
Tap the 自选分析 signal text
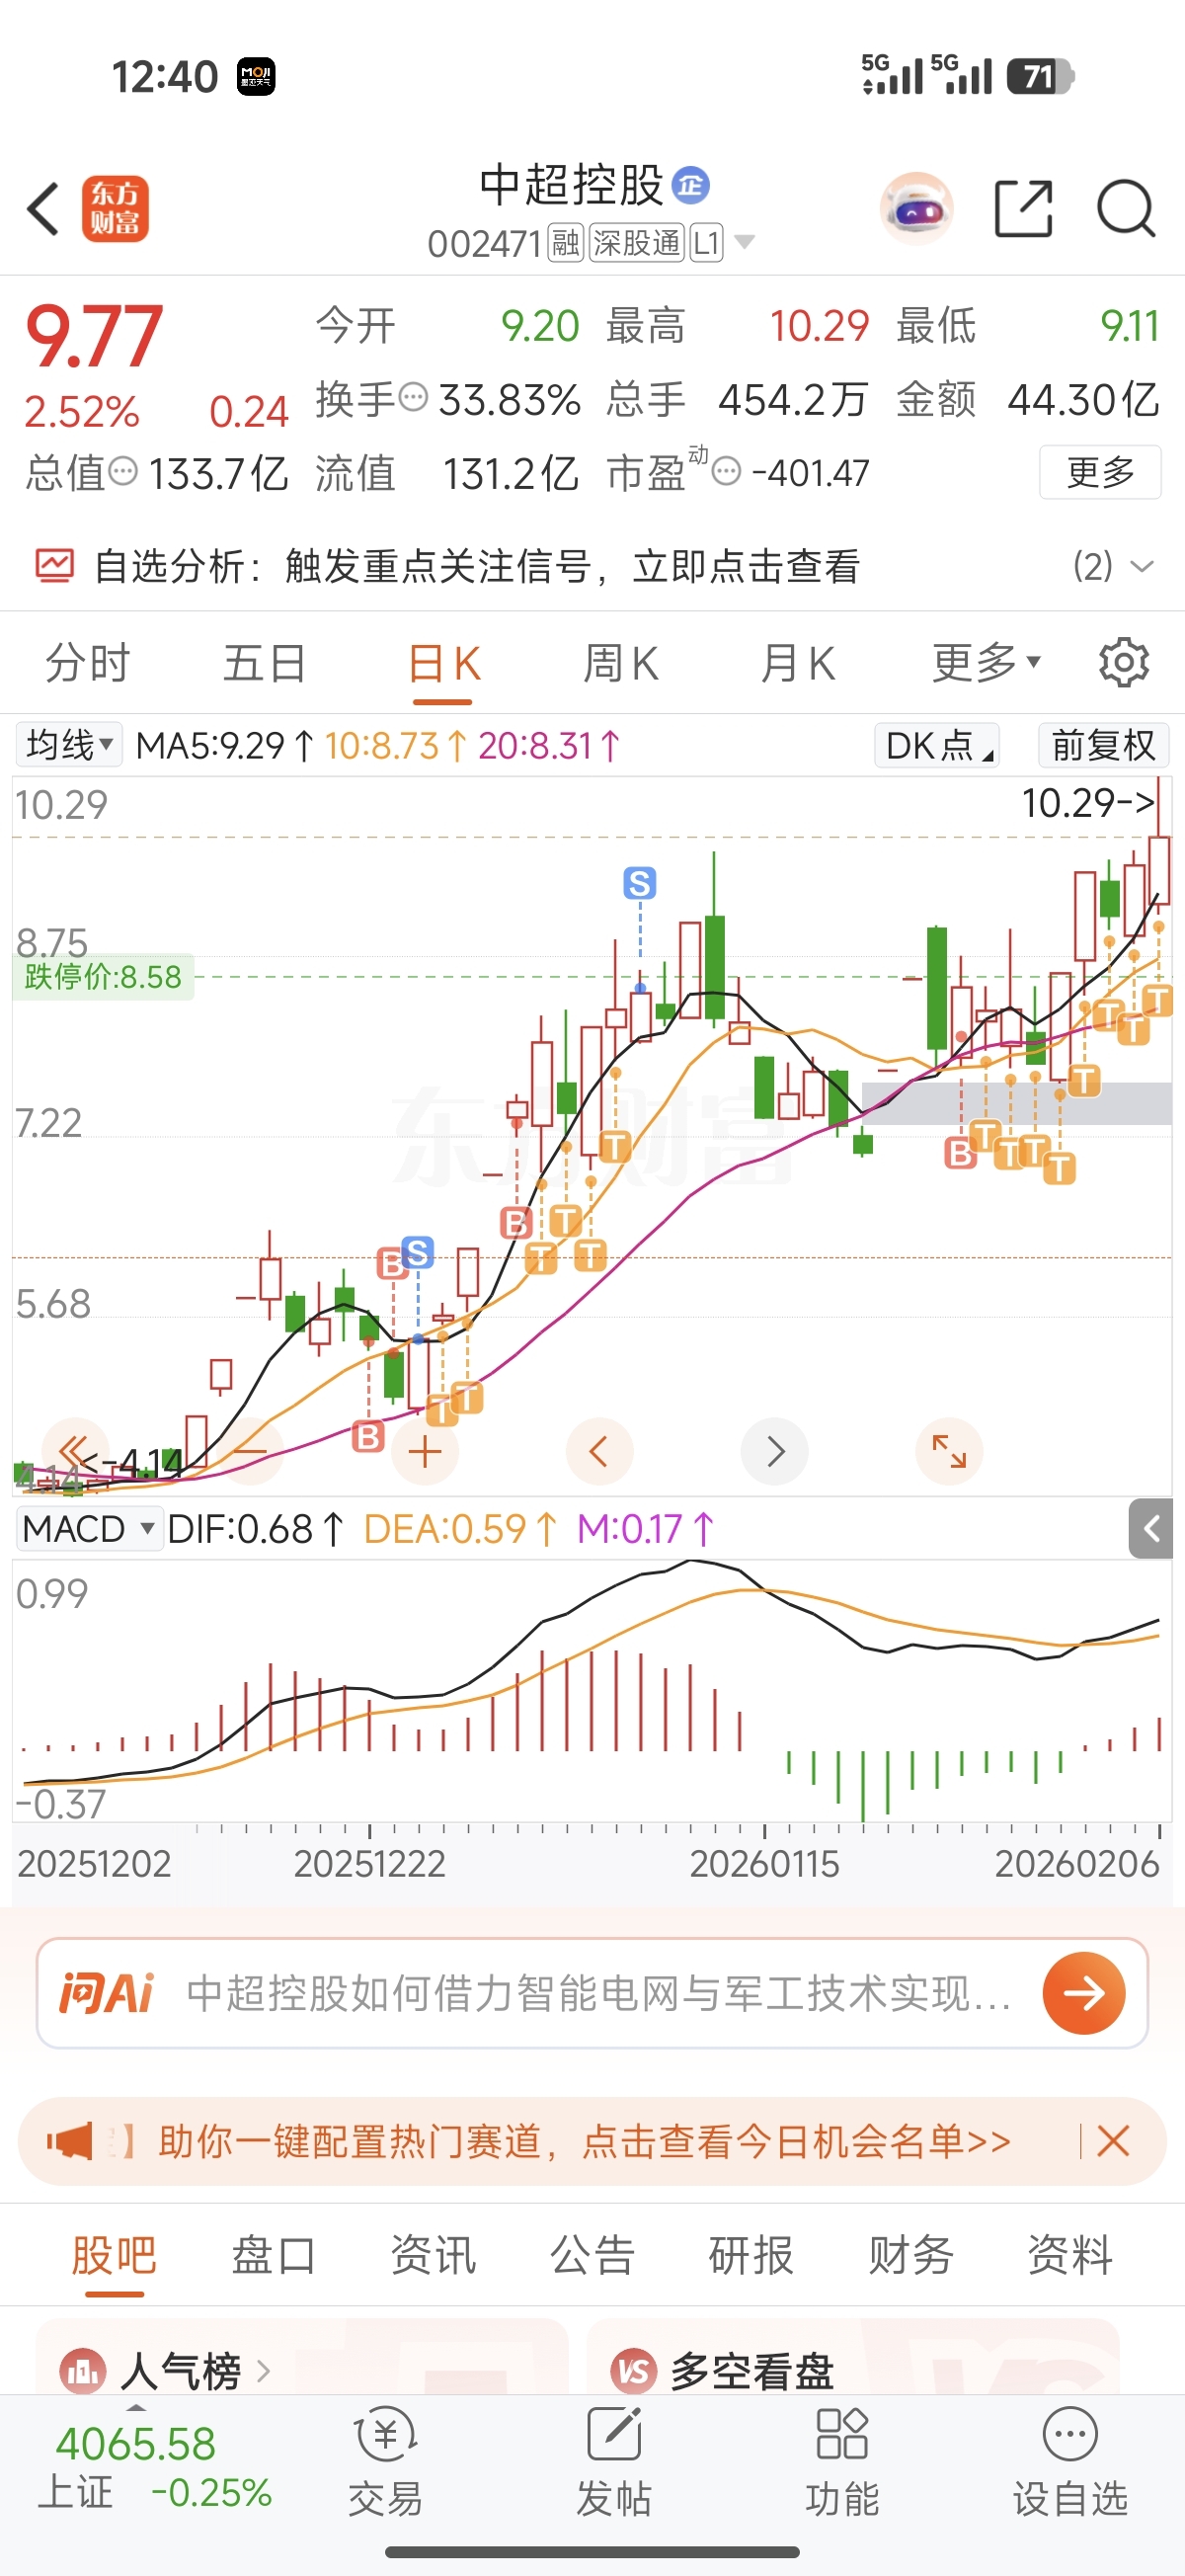click(x=476, y=566)
